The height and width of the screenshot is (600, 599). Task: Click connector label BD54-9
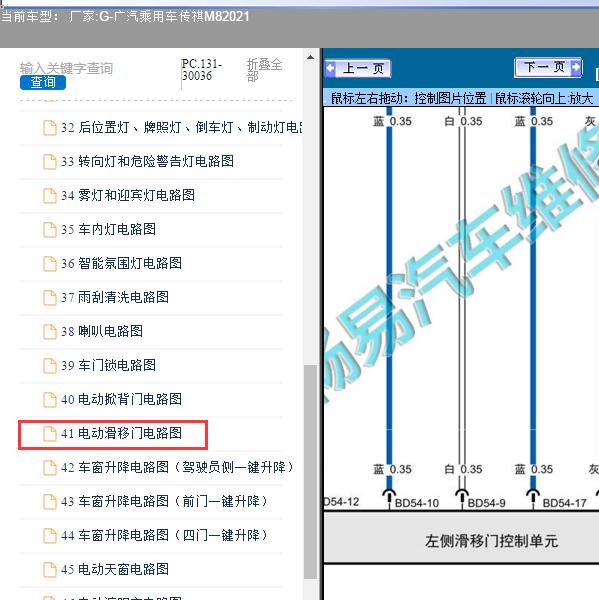486,503
